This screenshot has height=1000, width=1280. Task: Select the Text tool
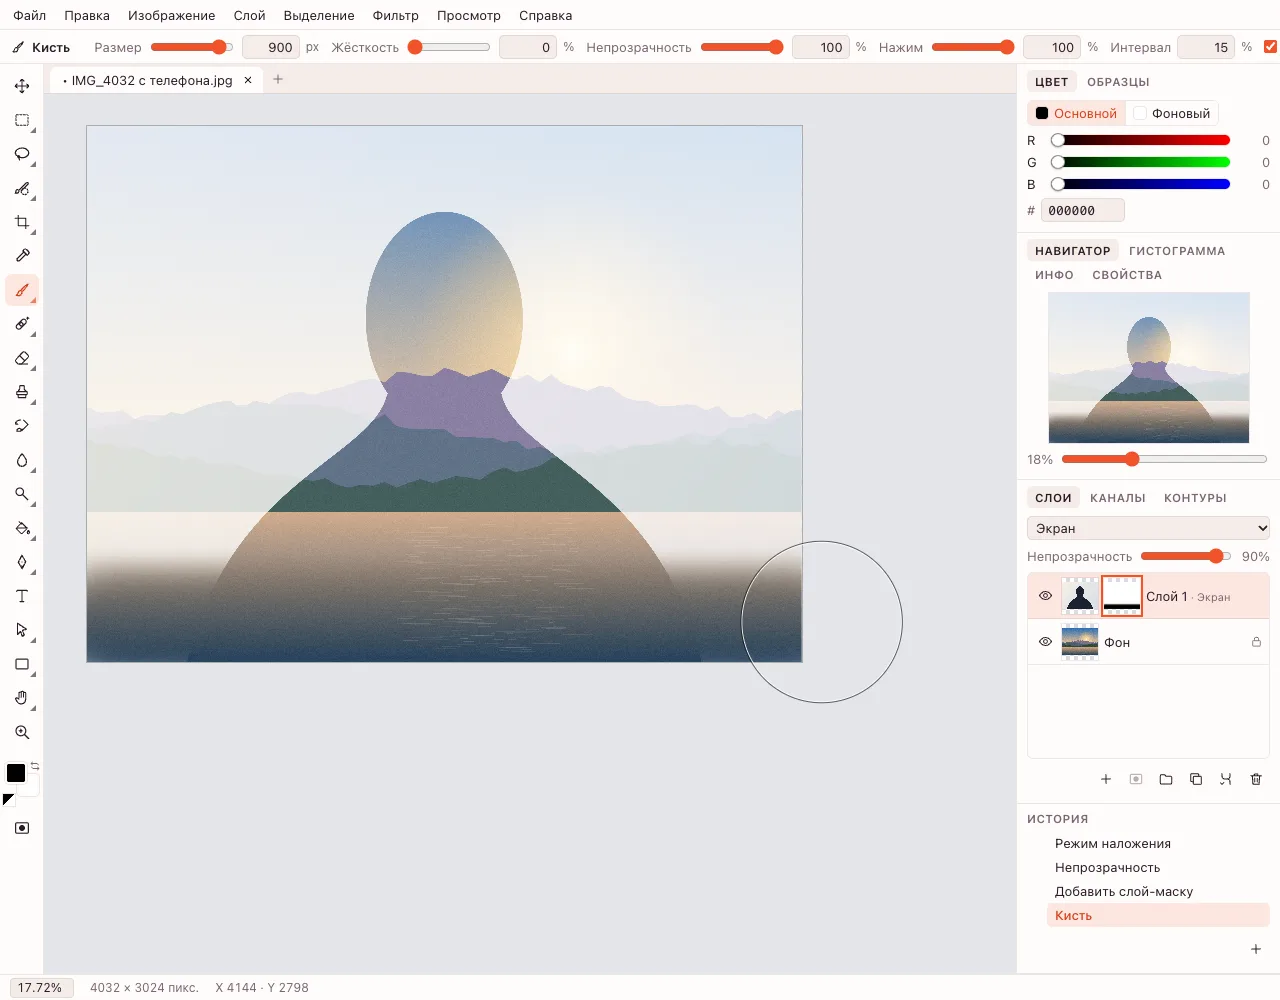coord(22,596)
